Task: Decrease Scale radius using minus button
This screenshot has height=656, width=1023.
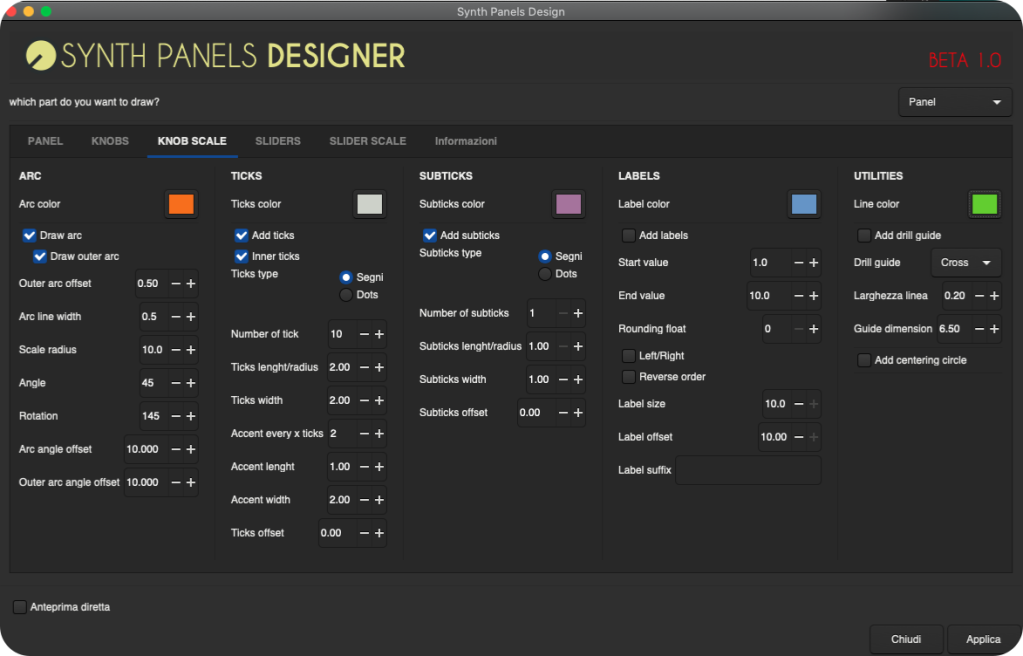Action: tap(176, 350)
